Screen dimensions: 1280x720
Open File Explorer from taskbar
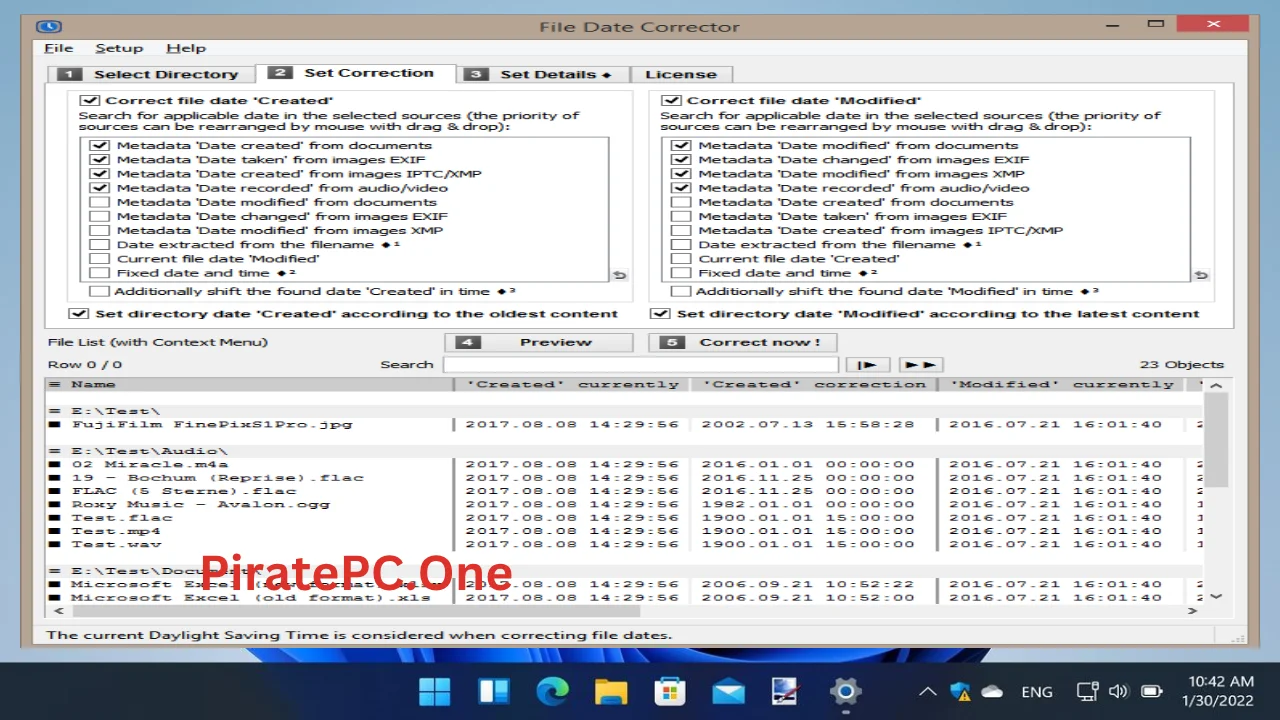coord(611,691)
